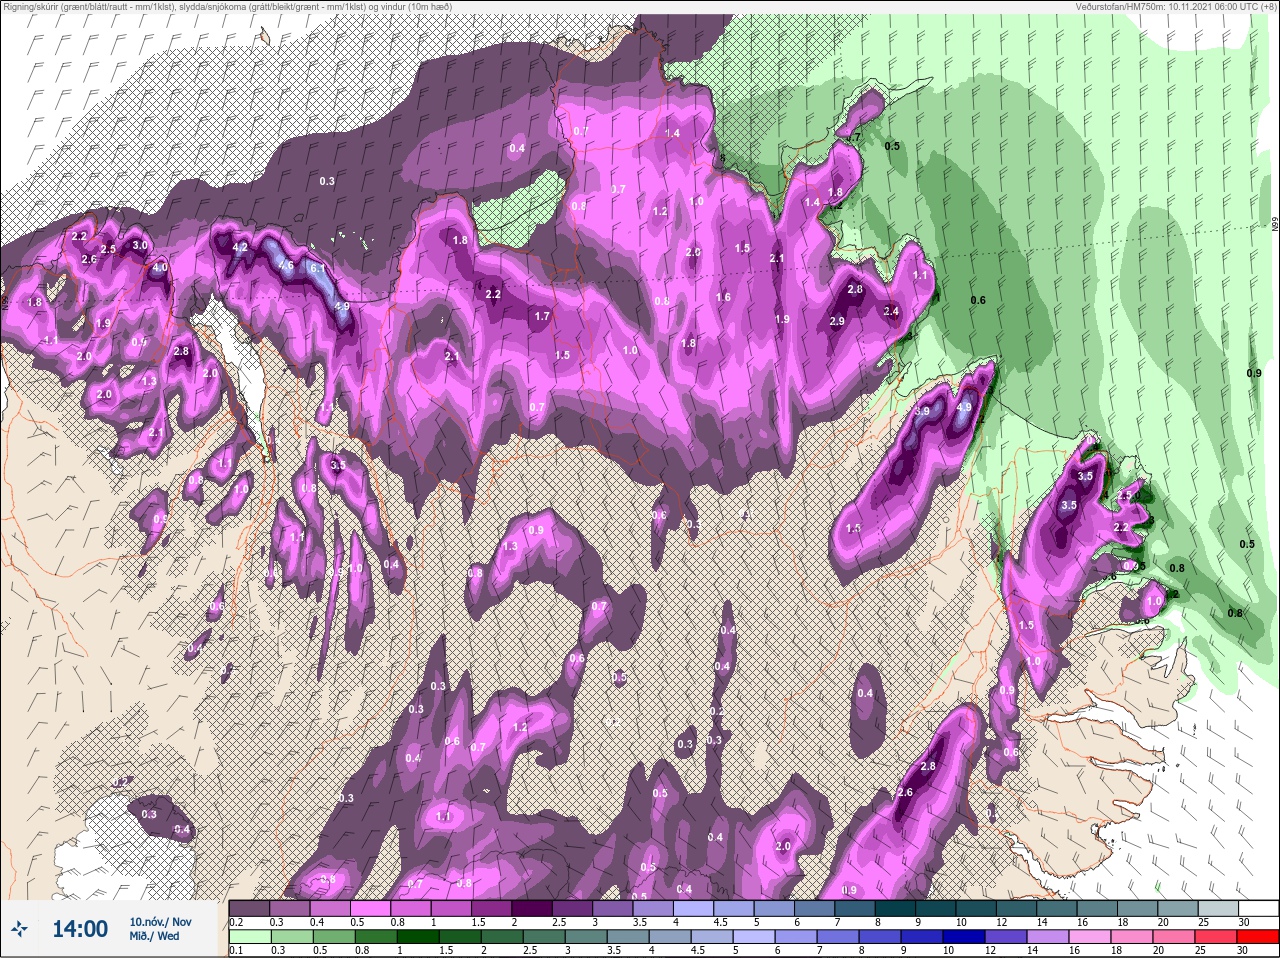Select the red swatch ending the lower legend row
This screenshot has width=1280, height=958.
point(1257,937)
